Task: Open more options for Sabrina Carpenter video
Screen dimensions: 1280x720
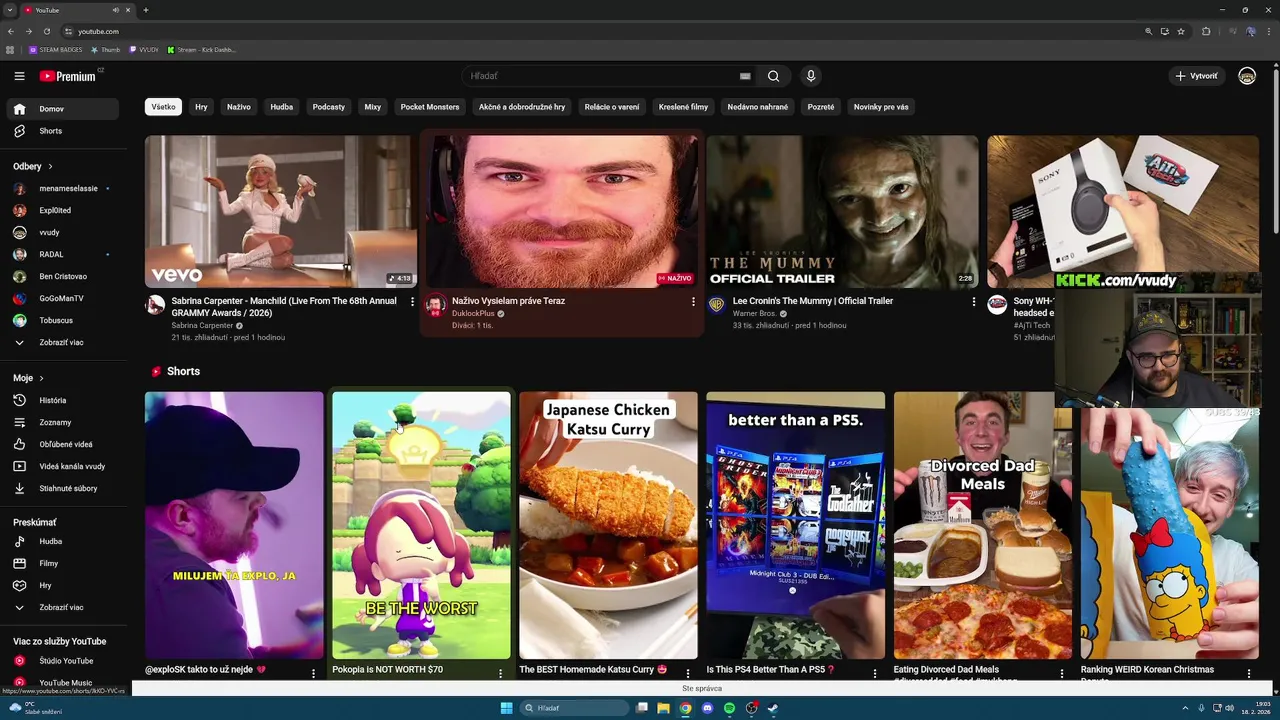Action: click(412, 302)
